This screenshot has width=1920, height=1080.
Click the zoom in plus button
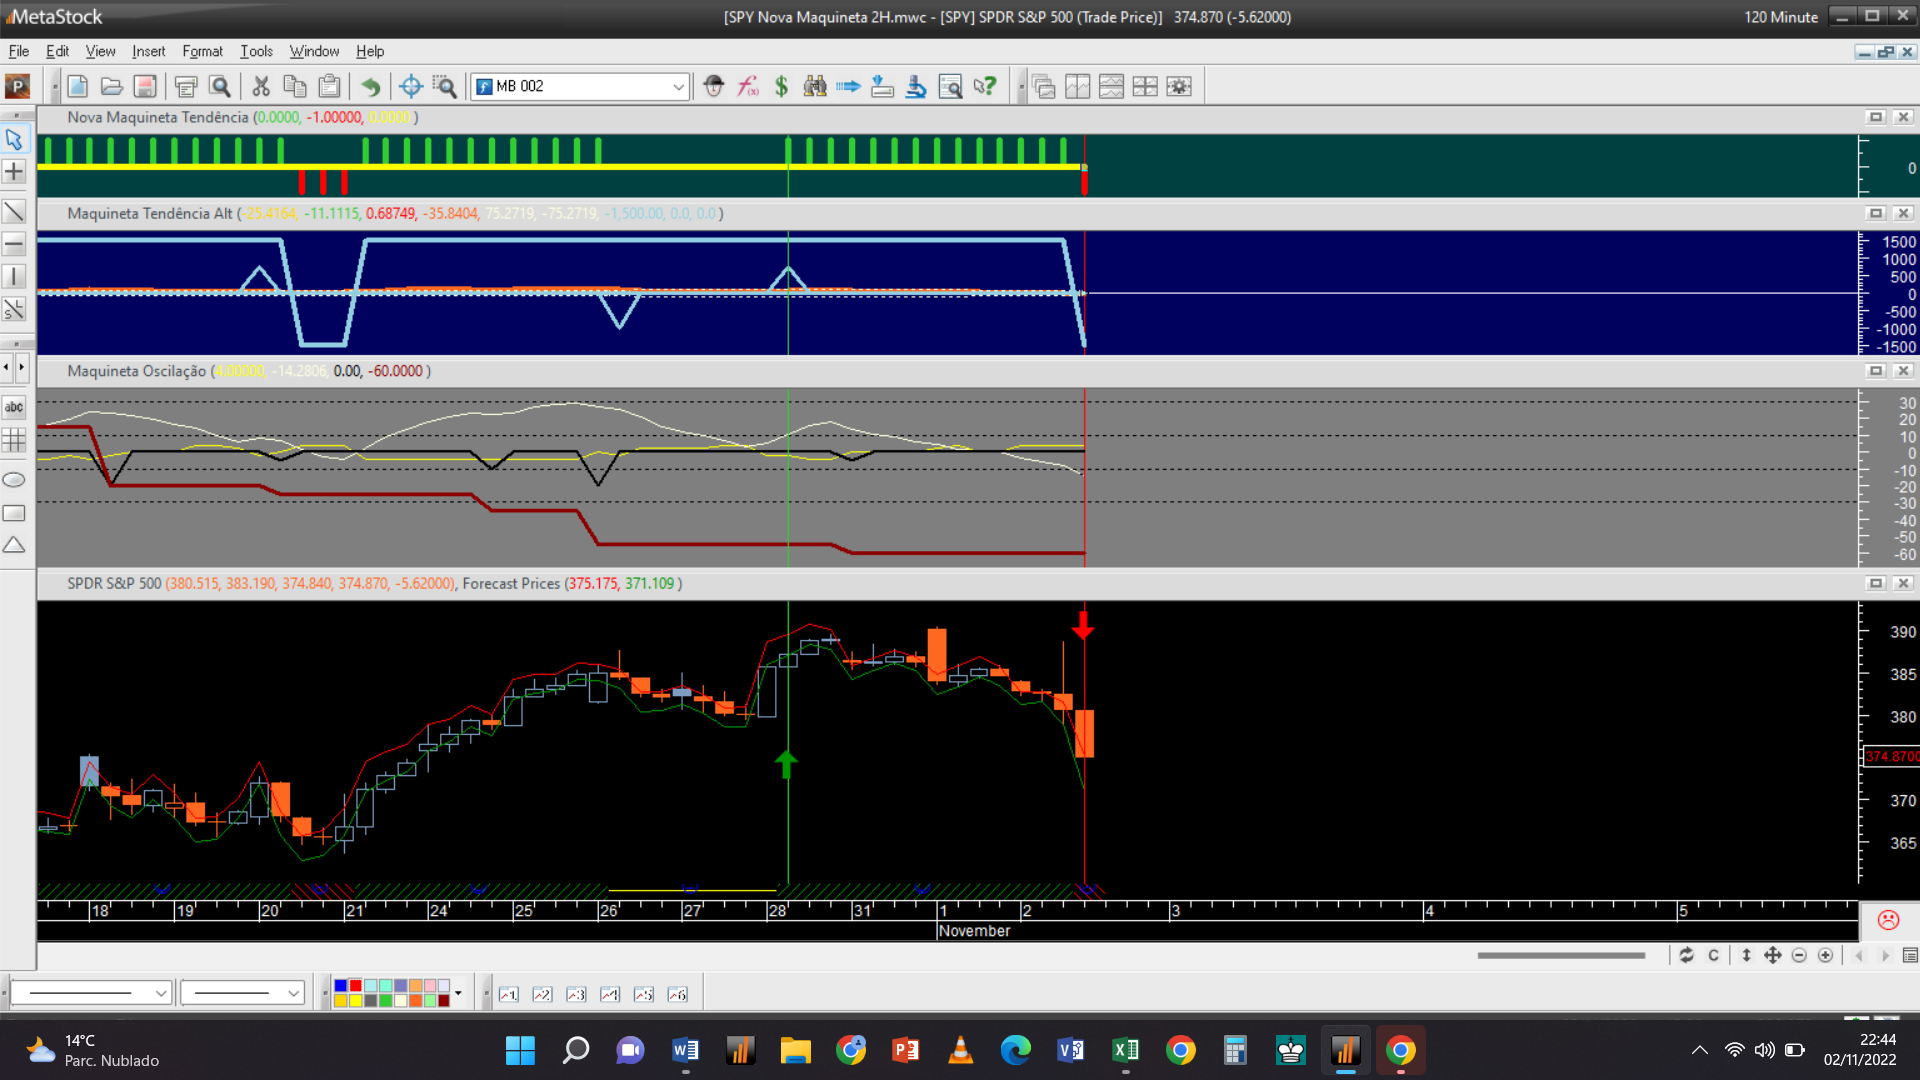1825,955
